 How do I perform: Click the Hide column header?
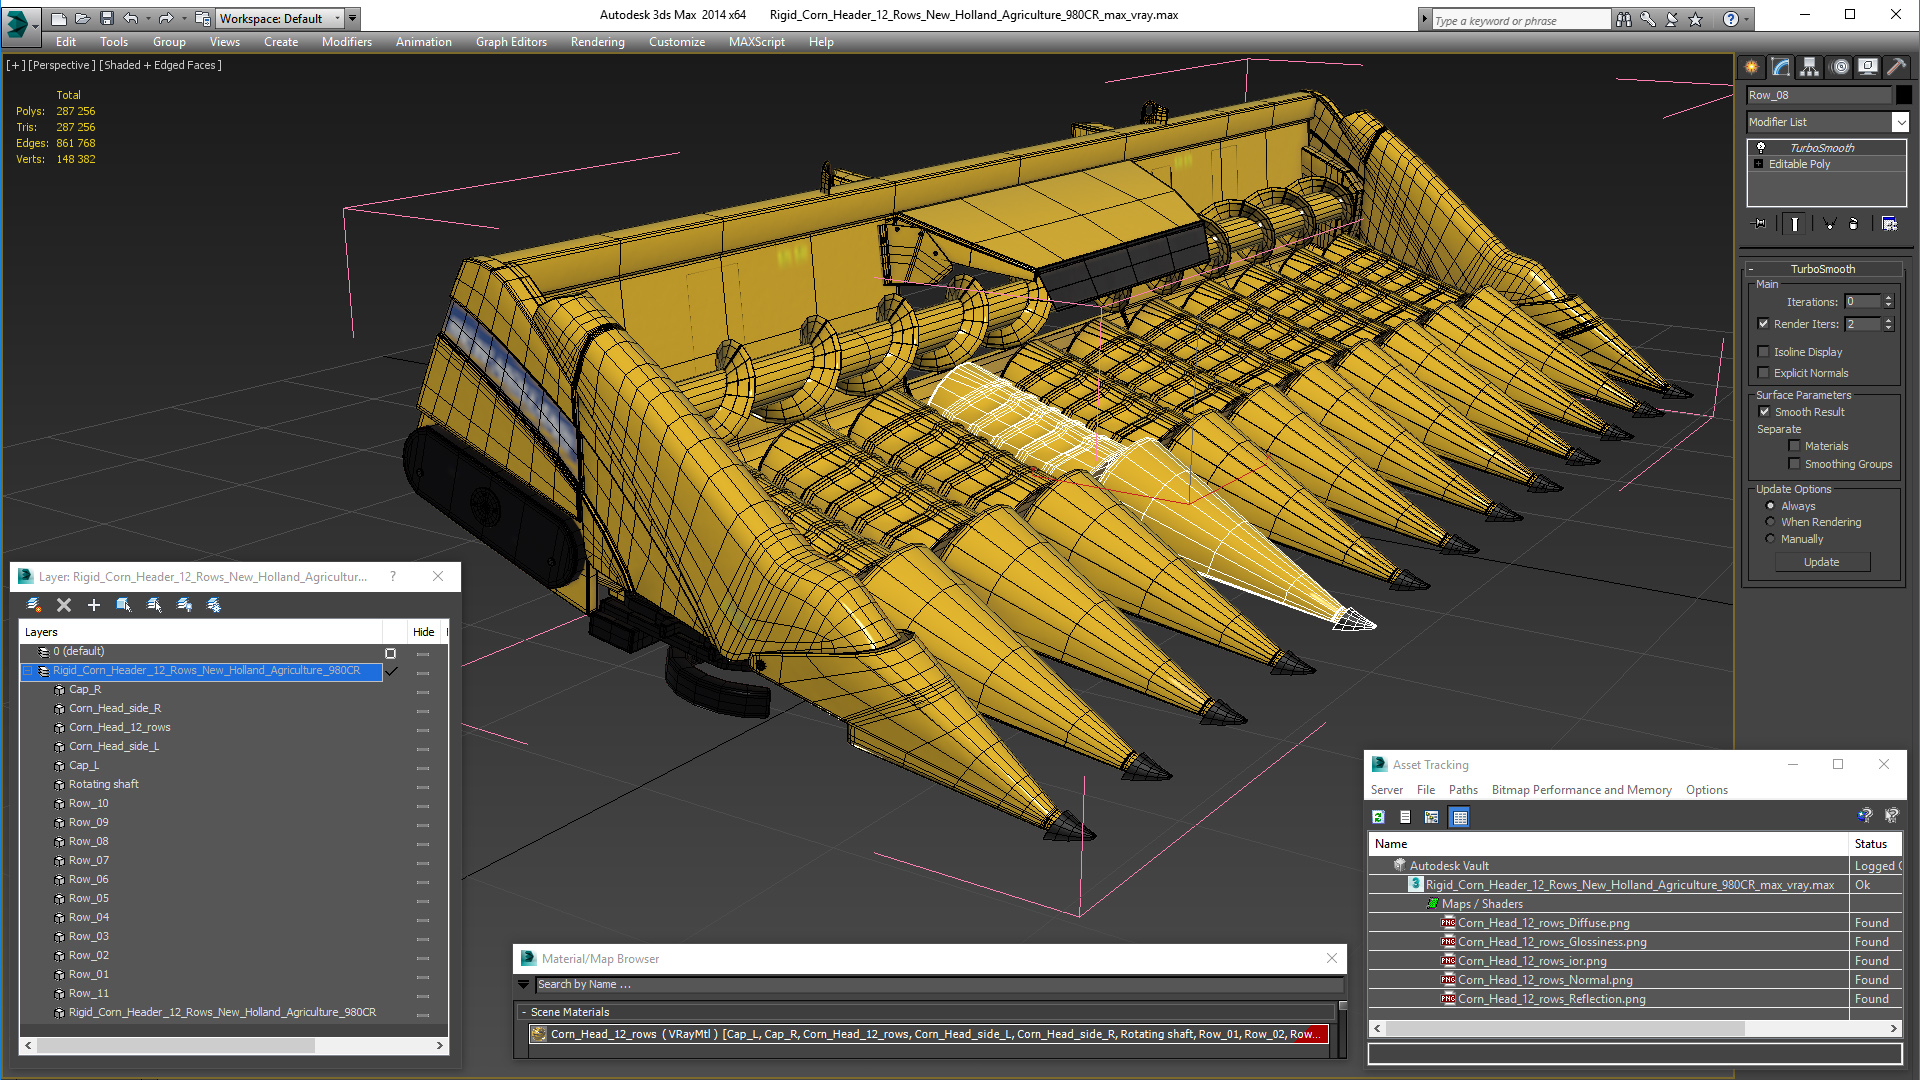[x=424, y=632]
